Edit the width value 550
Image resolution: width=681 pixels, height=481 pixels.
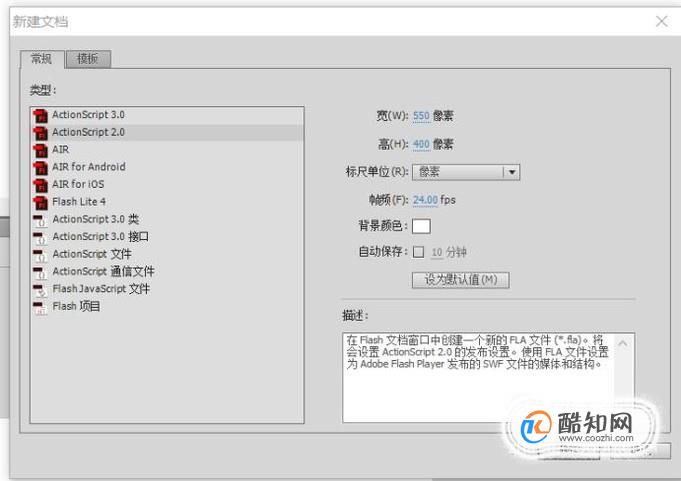421,116
